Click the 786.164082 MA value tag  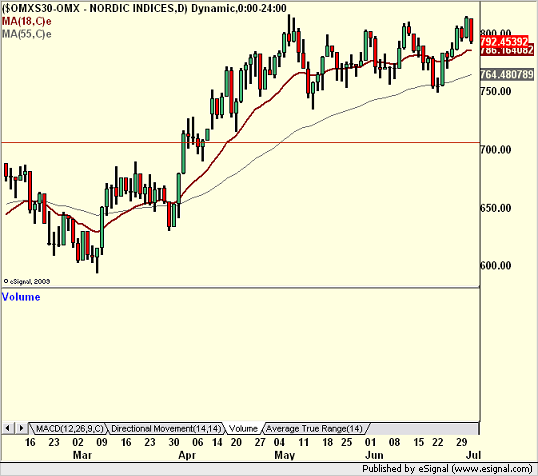(507, 50)
